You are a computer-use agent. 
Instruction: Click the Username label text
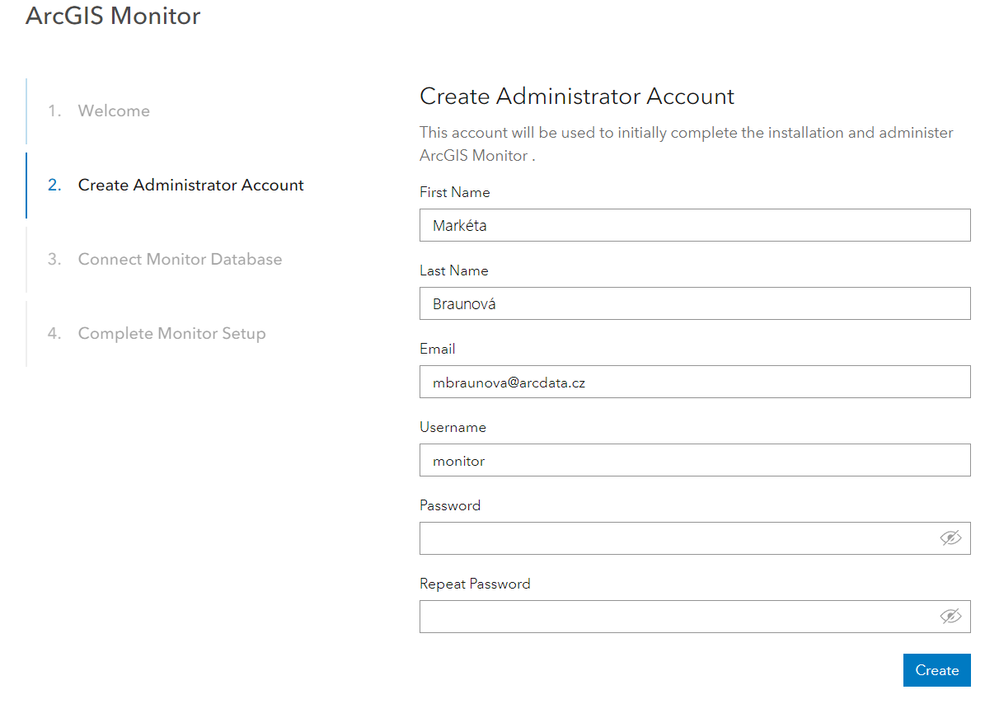[453, 427]
